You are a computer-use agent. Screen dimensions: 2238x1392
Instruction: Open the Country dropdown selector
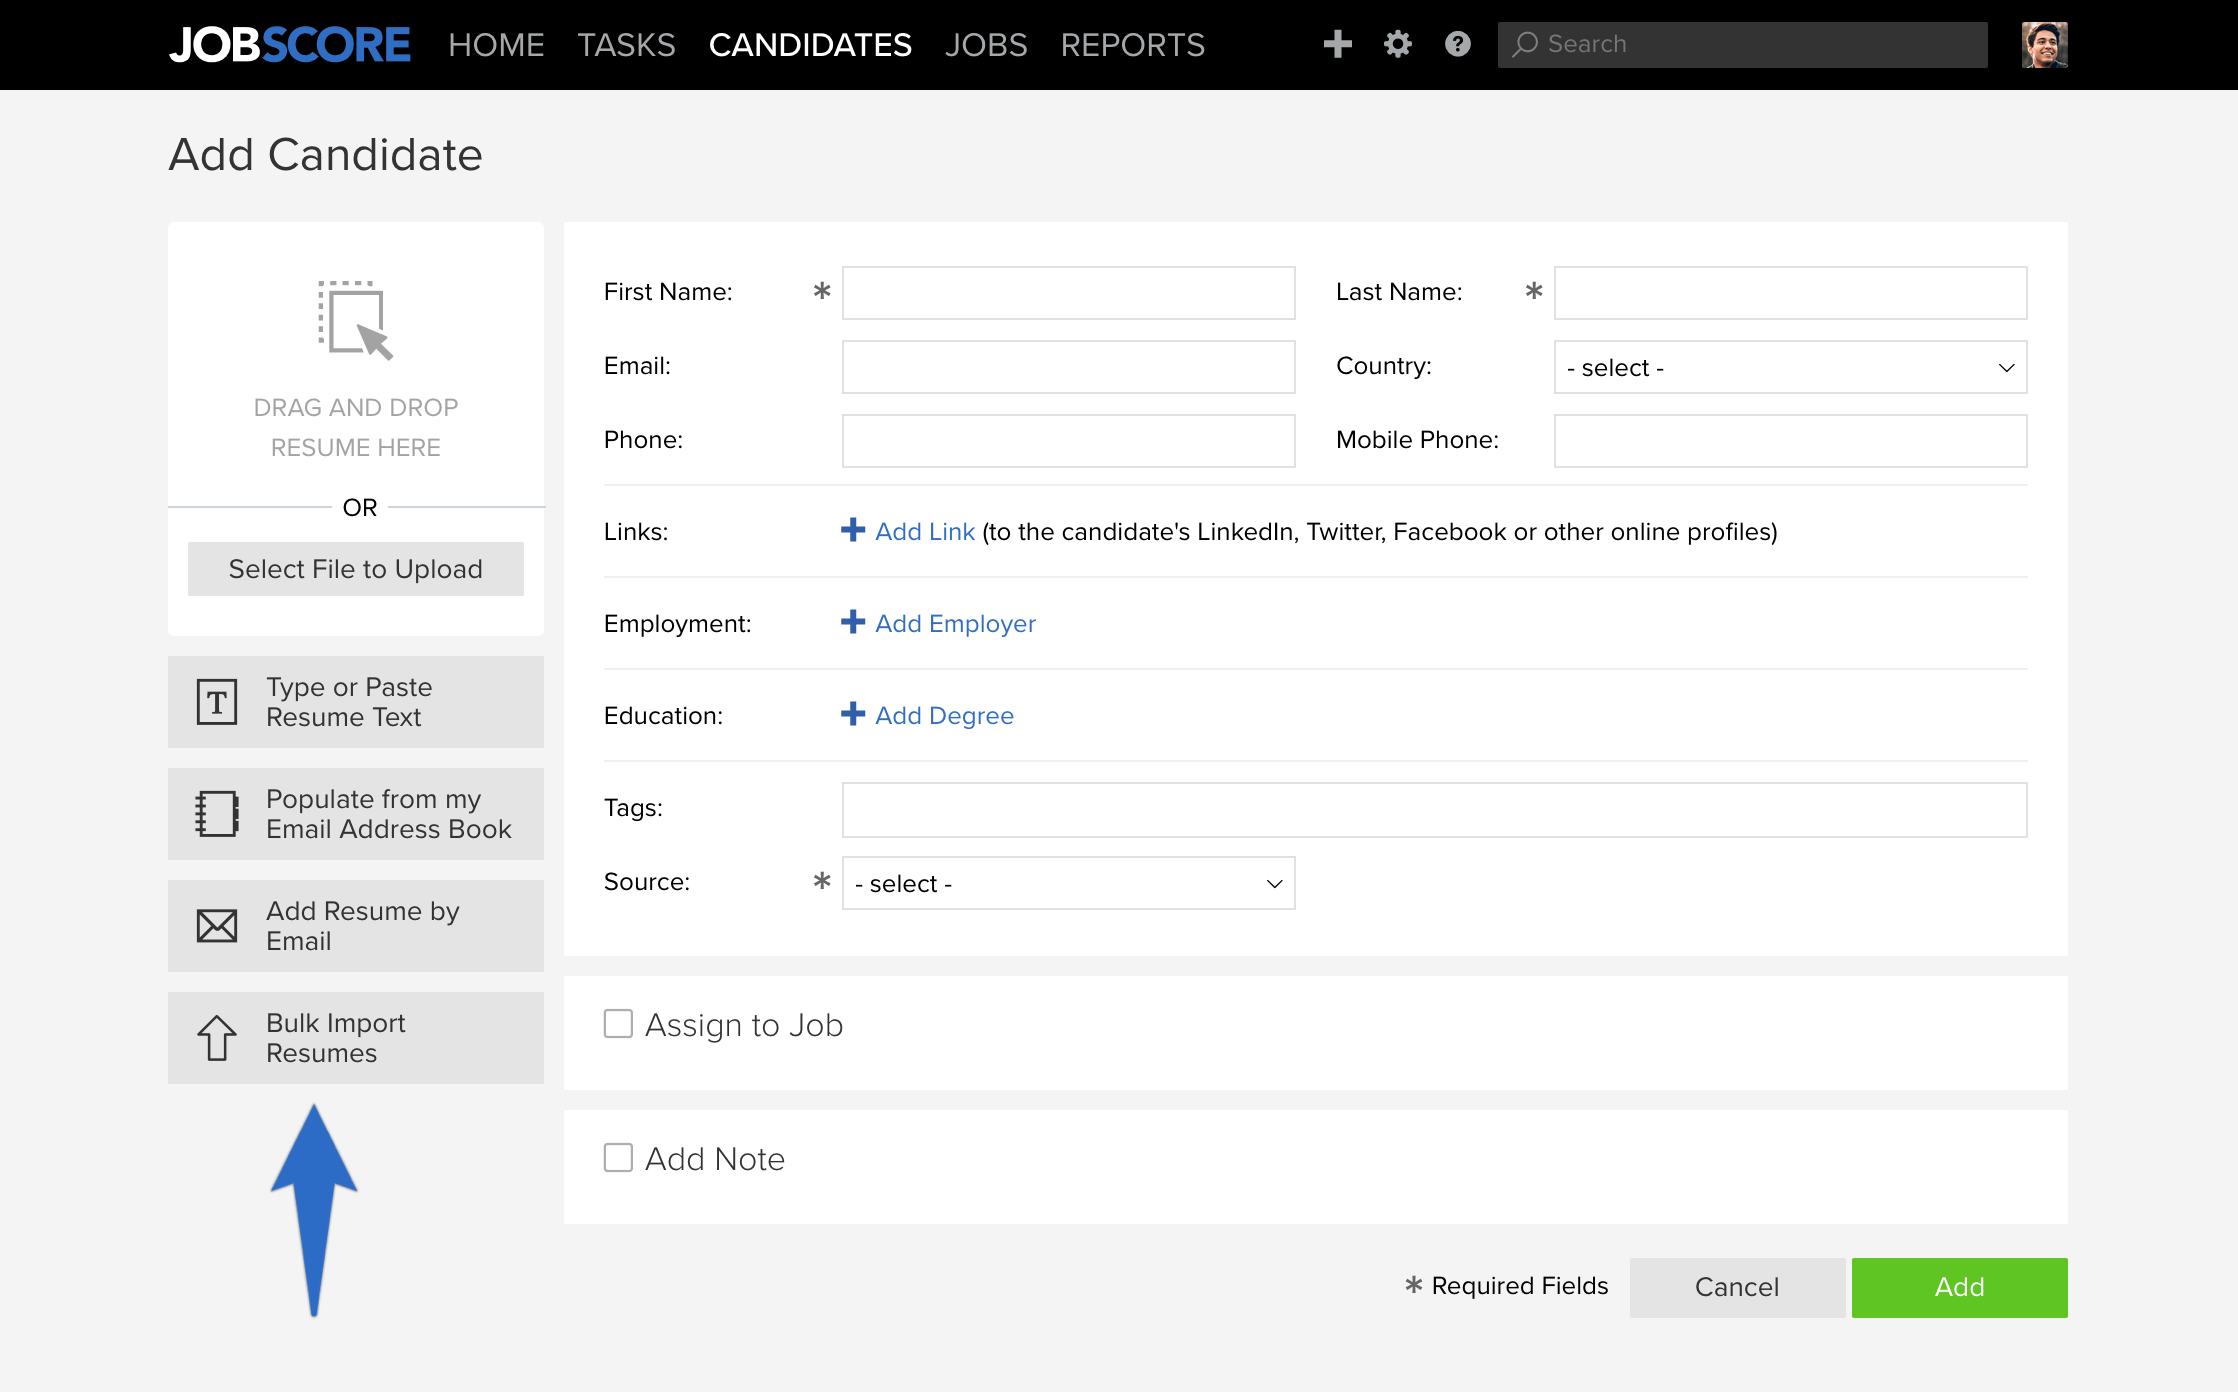(1791, 367)
